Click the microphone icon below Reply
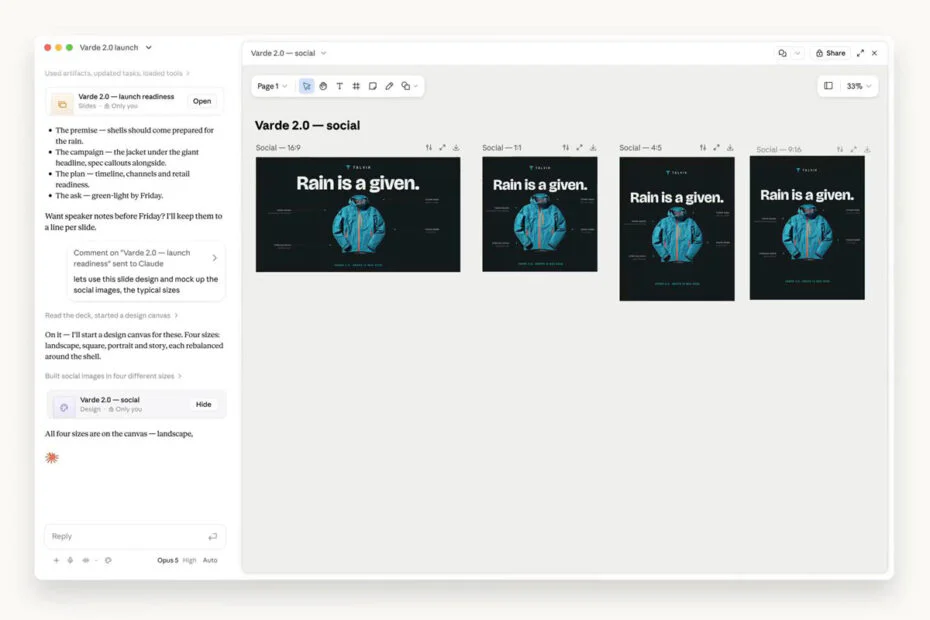The image size is (930, 620). (x=70, y=560)
